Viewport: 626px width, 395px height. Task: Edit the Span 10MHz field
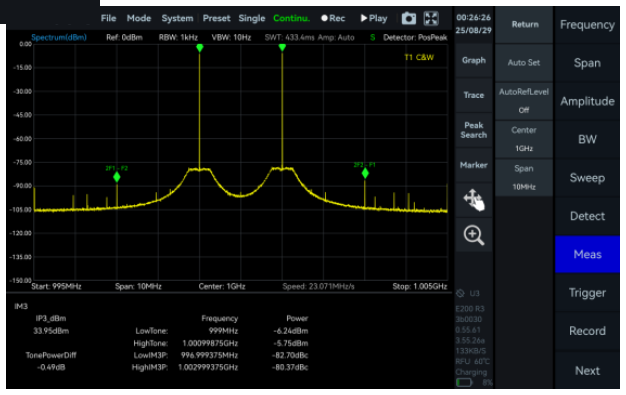(x=524, y=178)
